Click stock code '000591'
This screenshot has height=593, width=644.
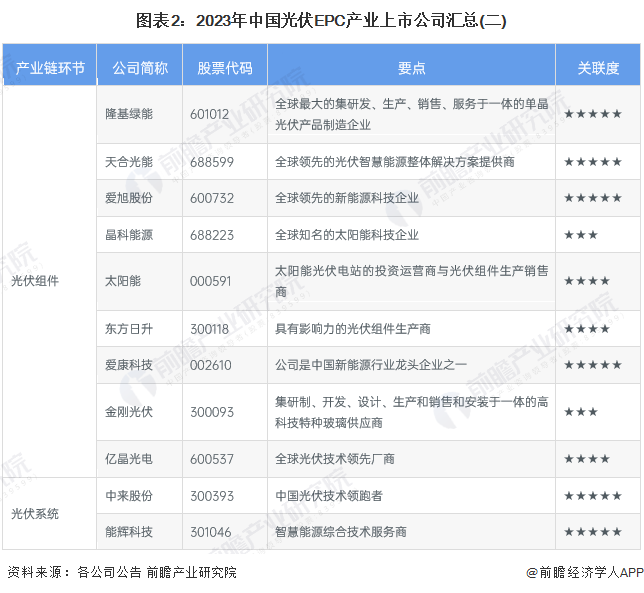211,281
